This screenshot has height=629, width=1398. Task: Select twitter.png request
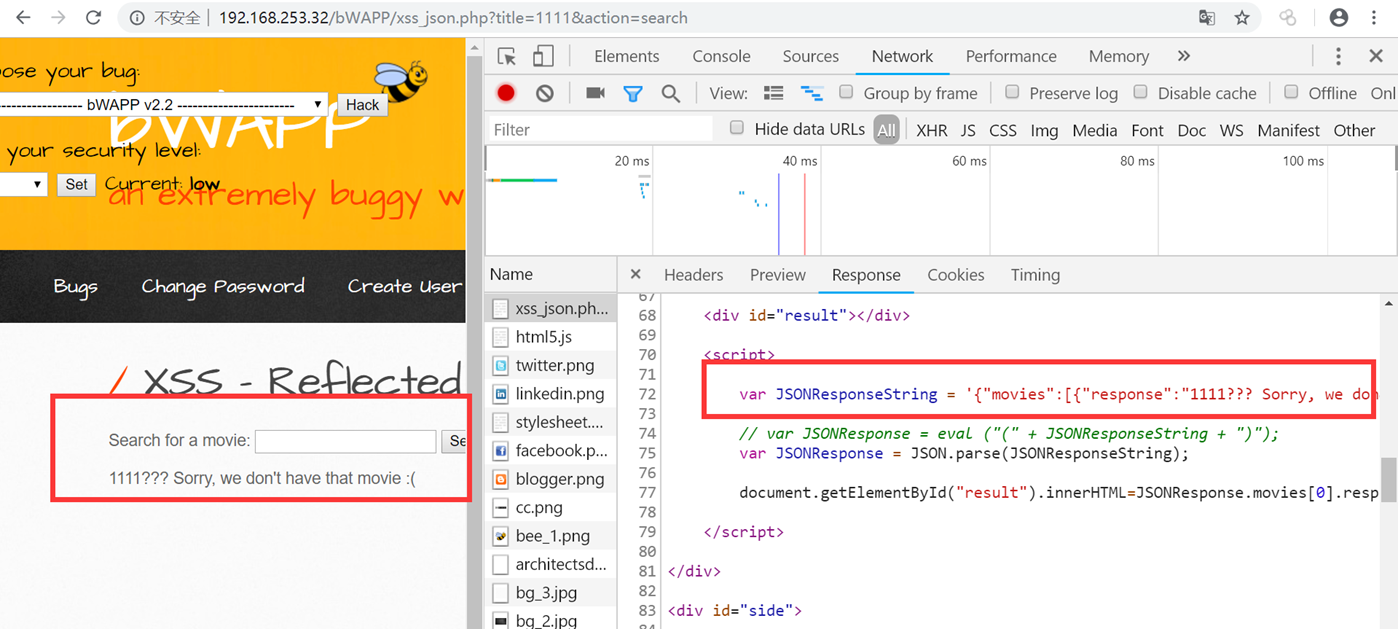click(x=551, y=365)
